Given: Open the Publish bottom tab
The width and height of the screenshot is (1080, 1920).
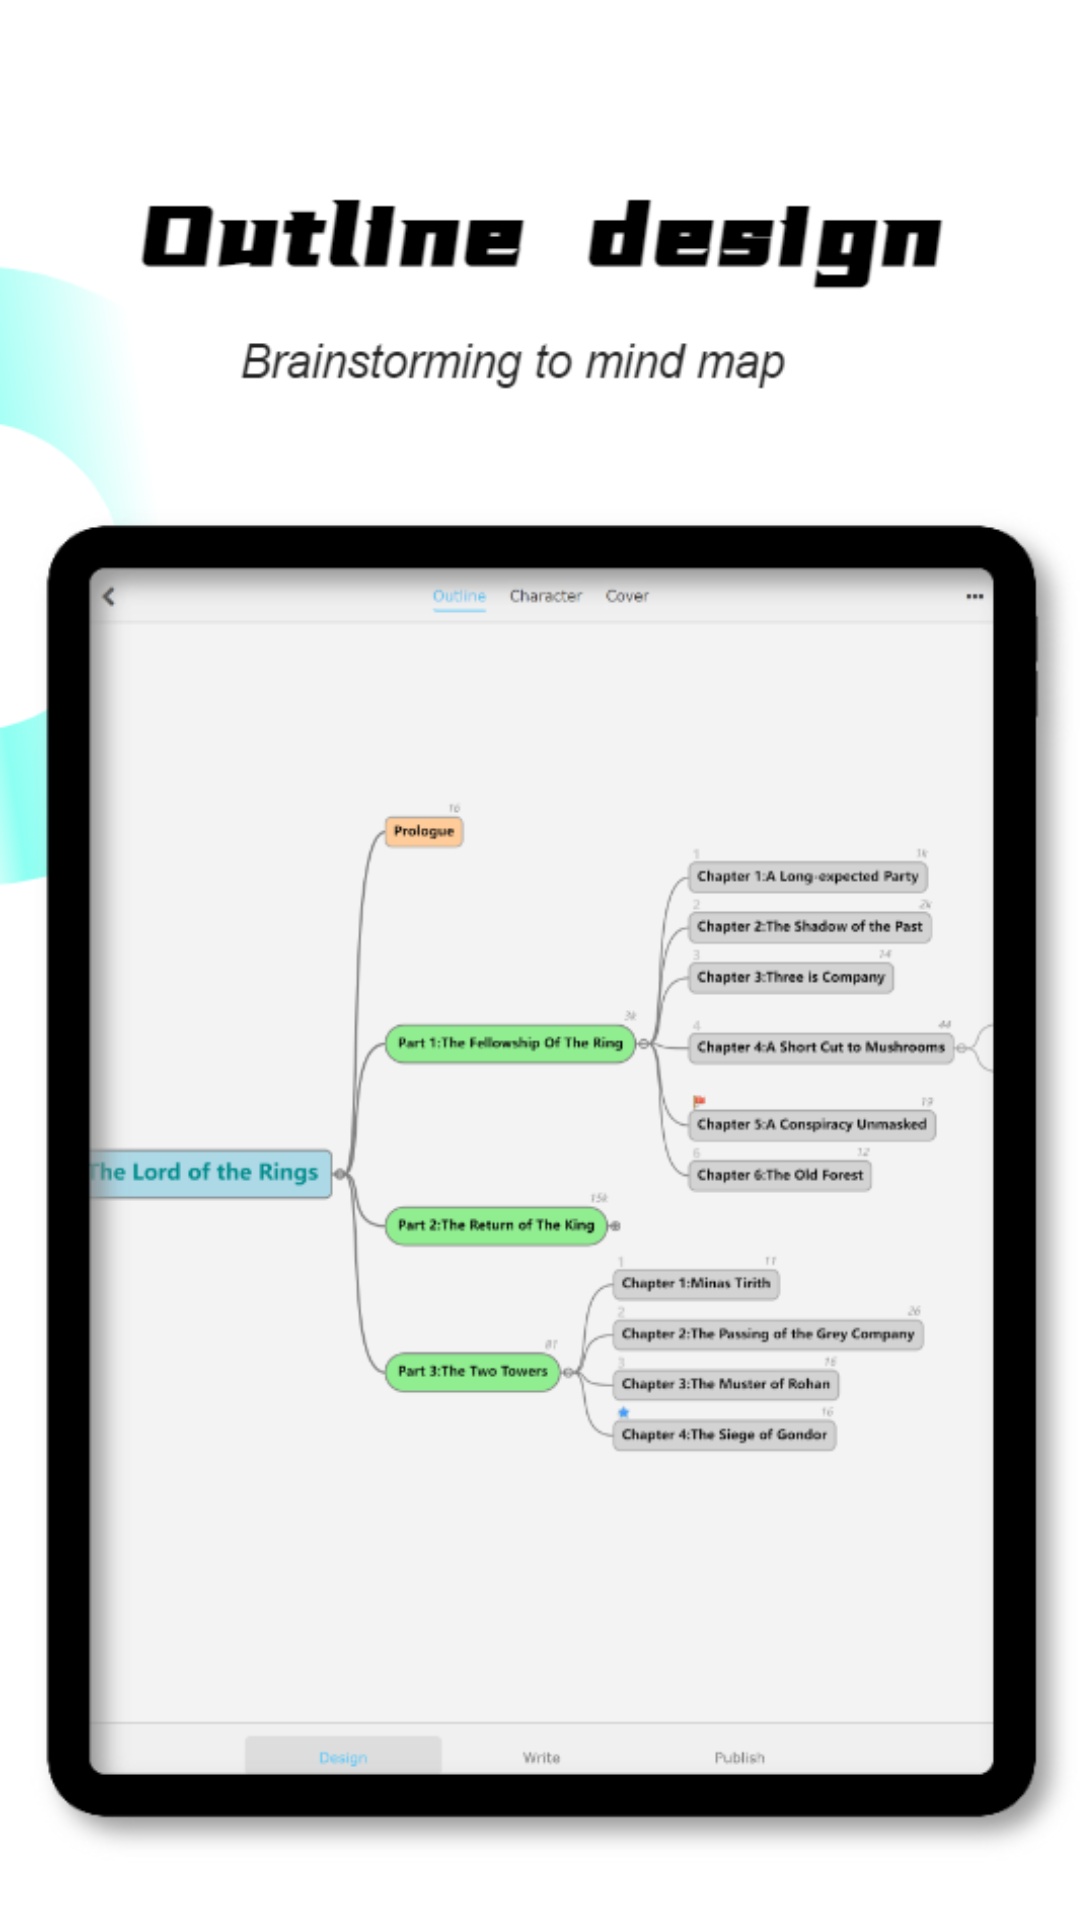Looking at the screenshot, I should (x=739, y=1757).
